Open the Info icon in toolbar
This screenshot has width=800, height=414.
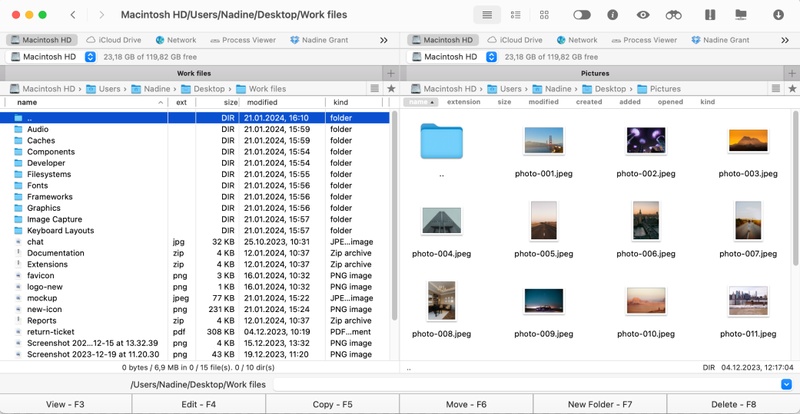(x=612, y=15)
